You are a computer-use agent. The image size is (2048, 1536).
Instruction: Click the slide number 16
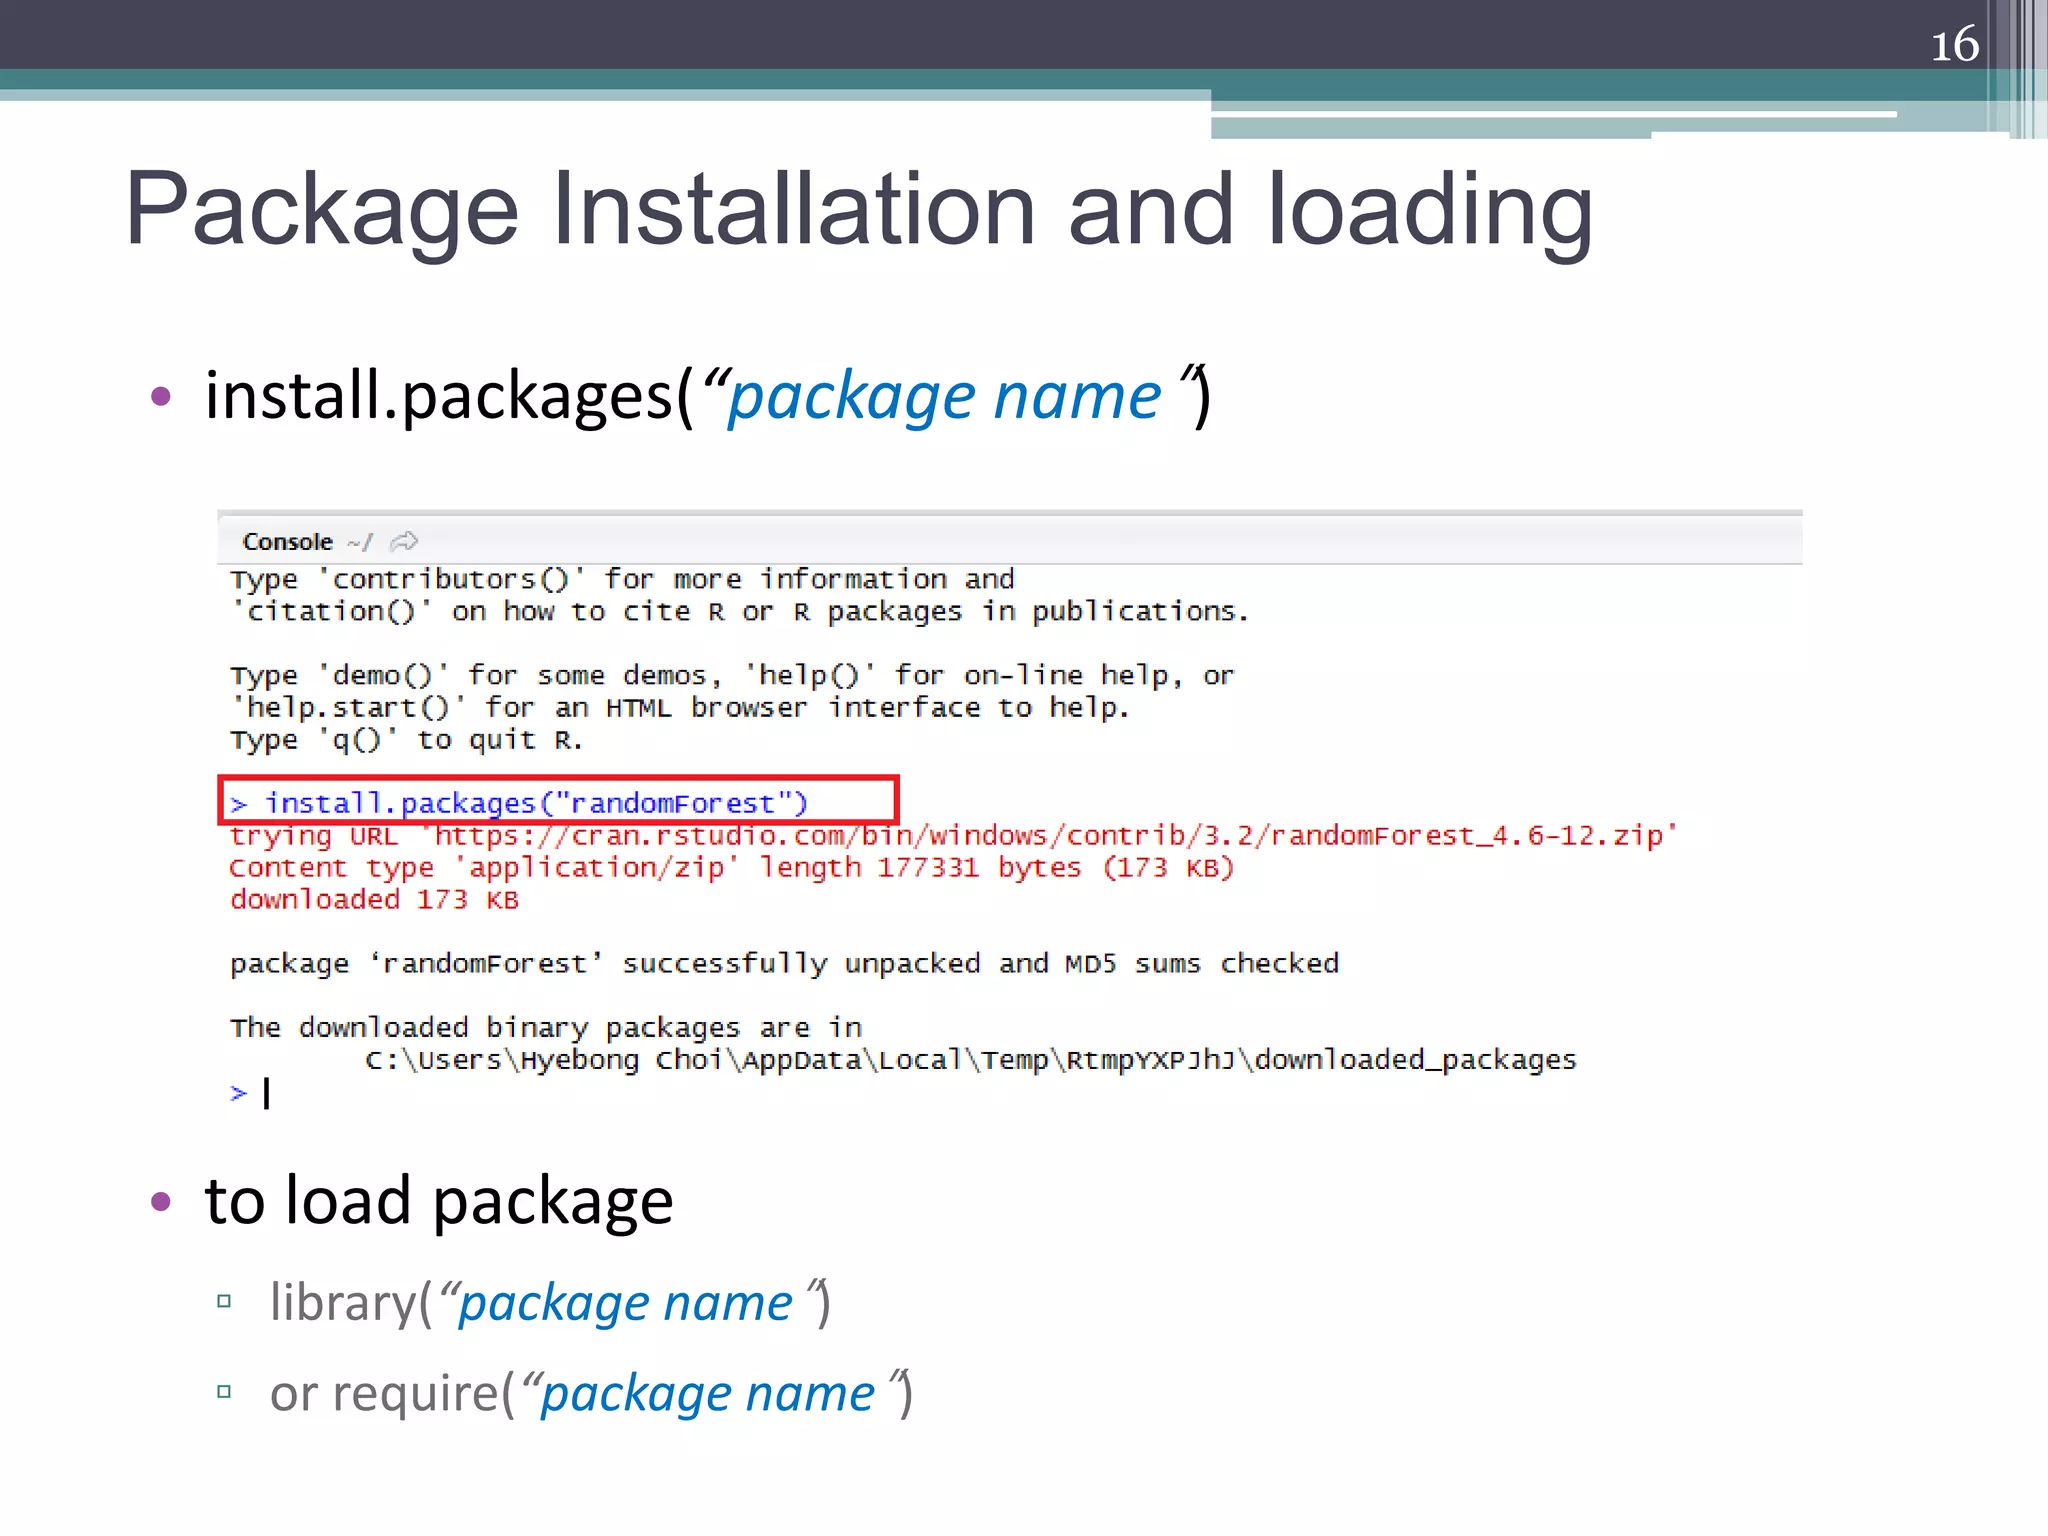(1954, 45)
